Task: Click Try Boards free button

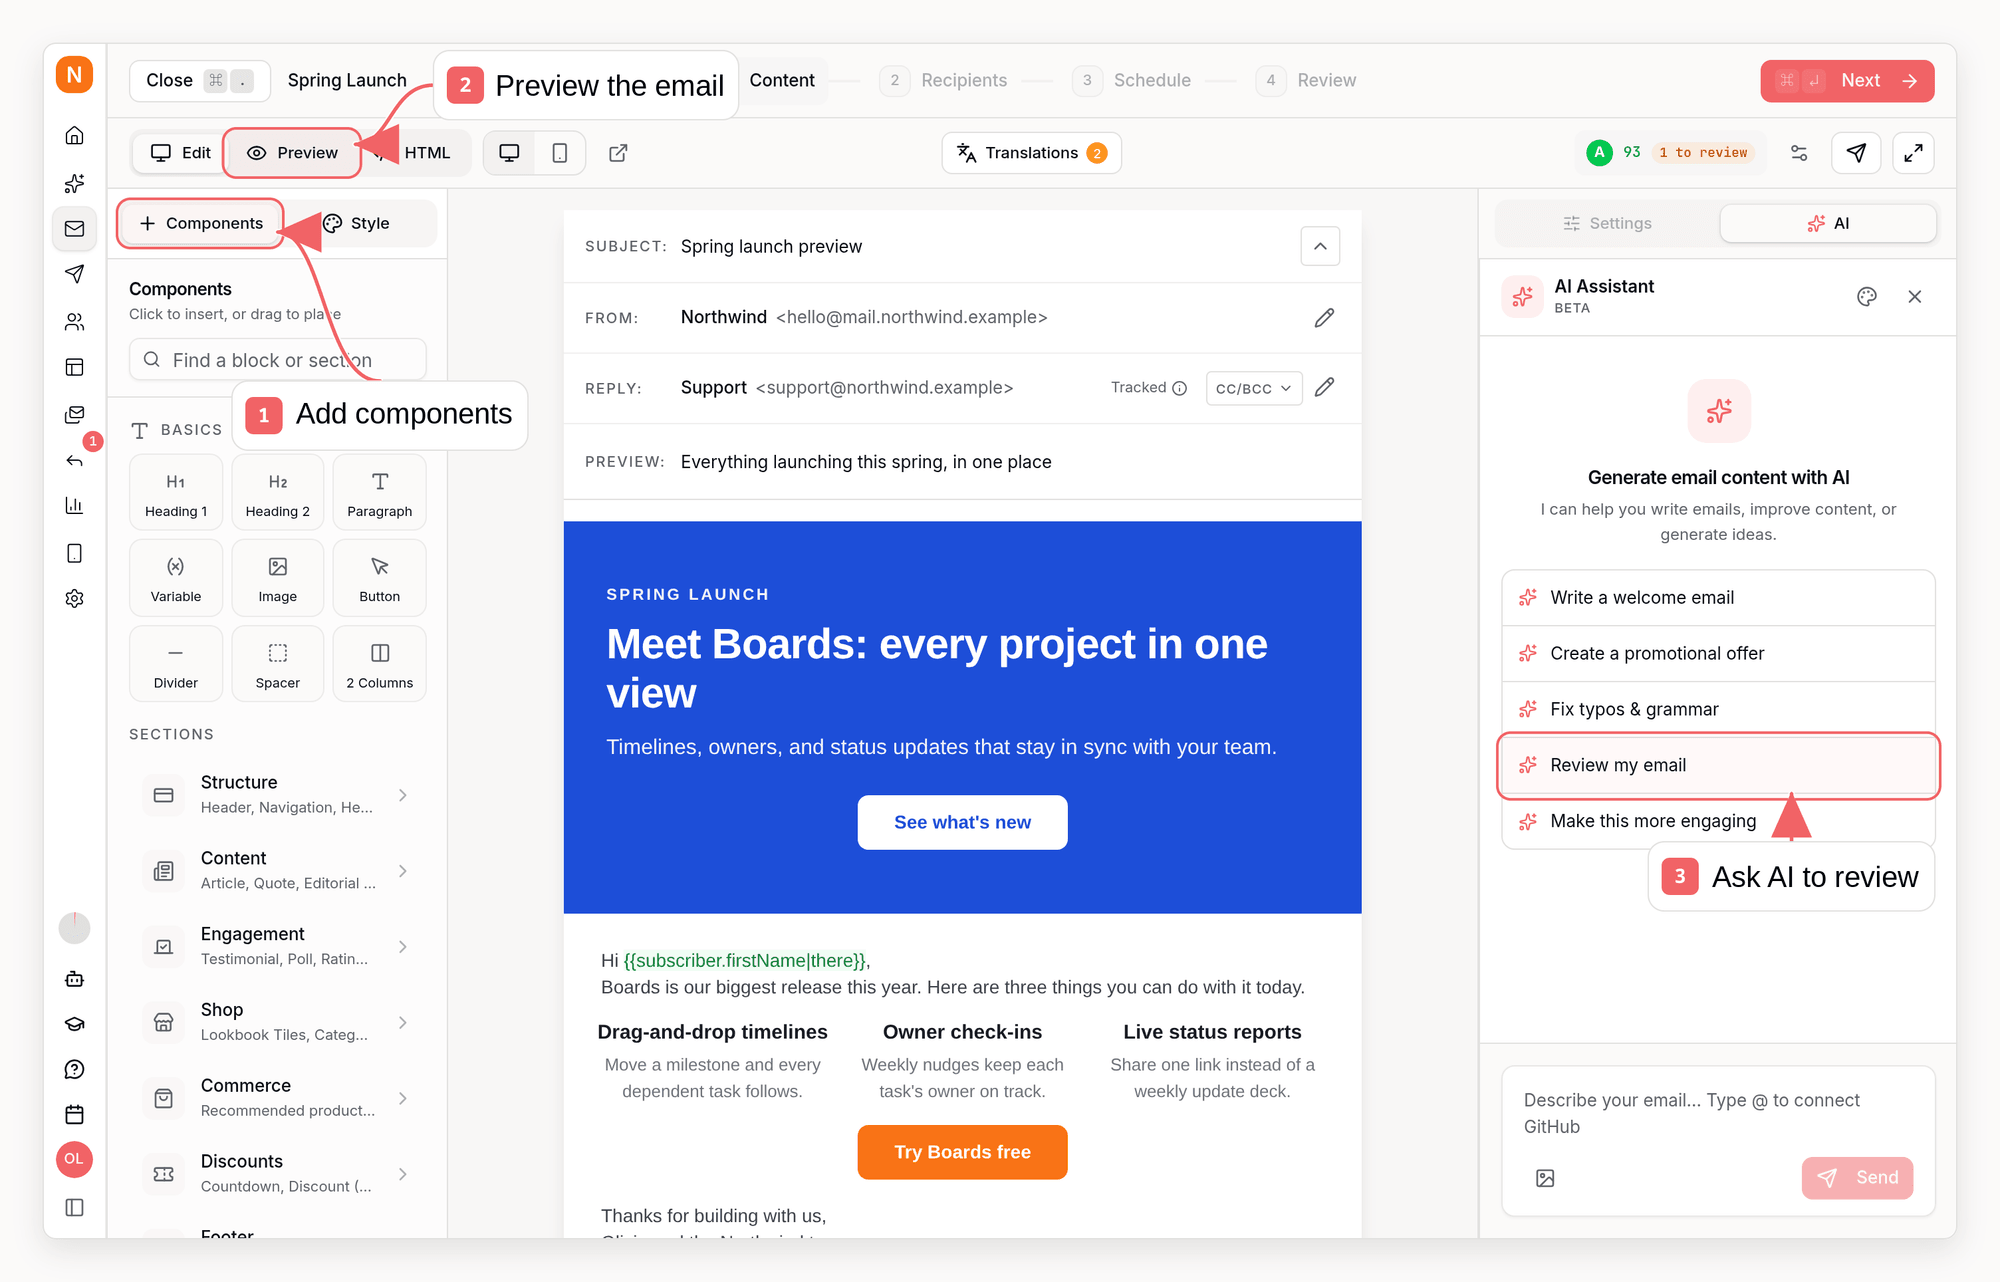Action: click(962, 1152)
